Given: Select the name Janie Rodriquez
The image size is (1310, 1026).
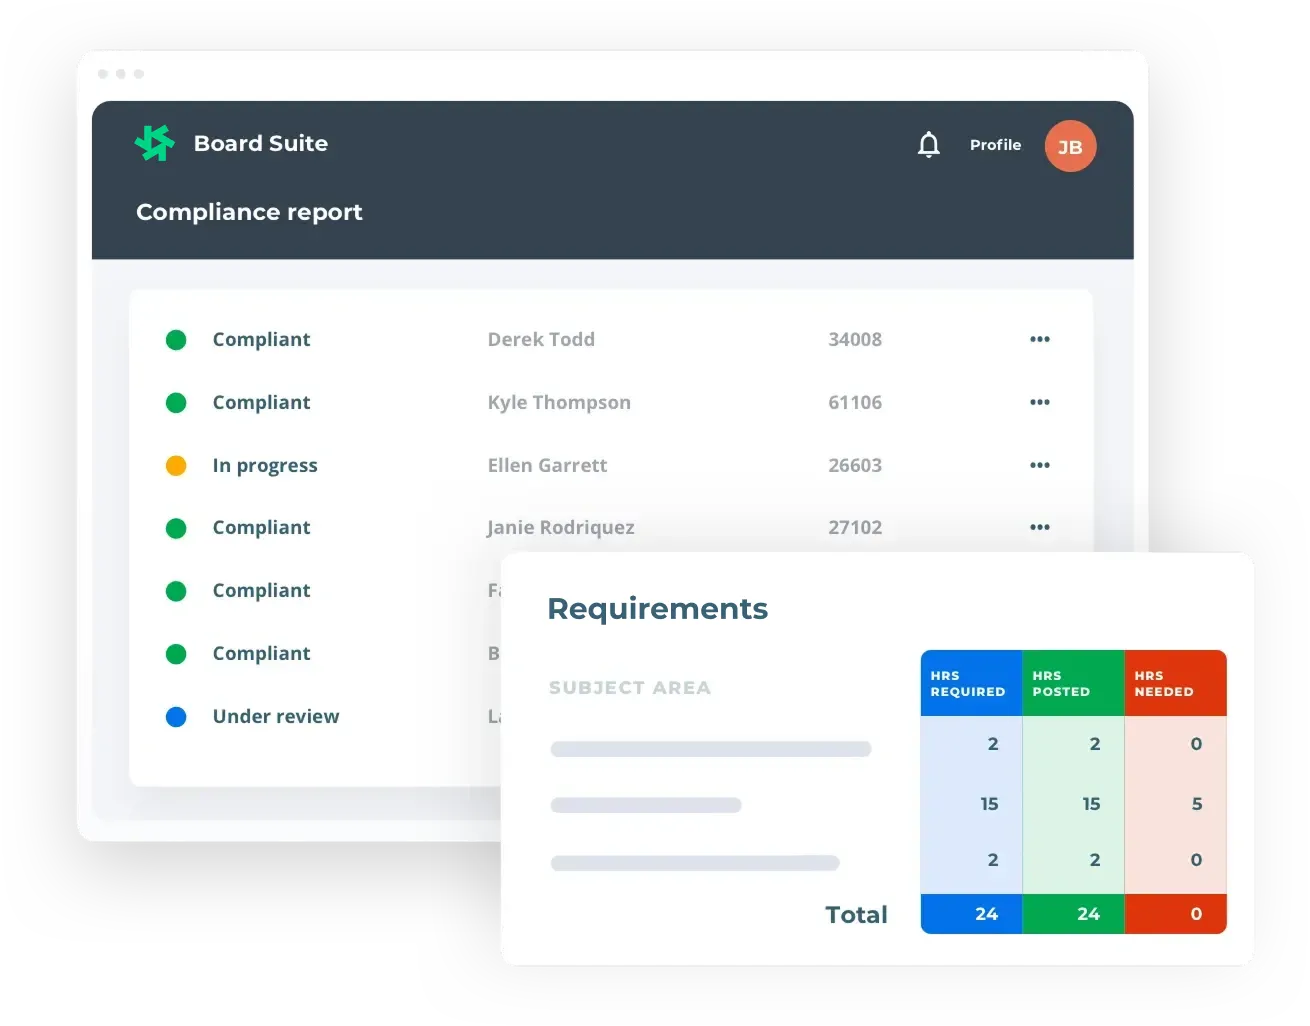Looking at the screenshot, I should (560, 527).
